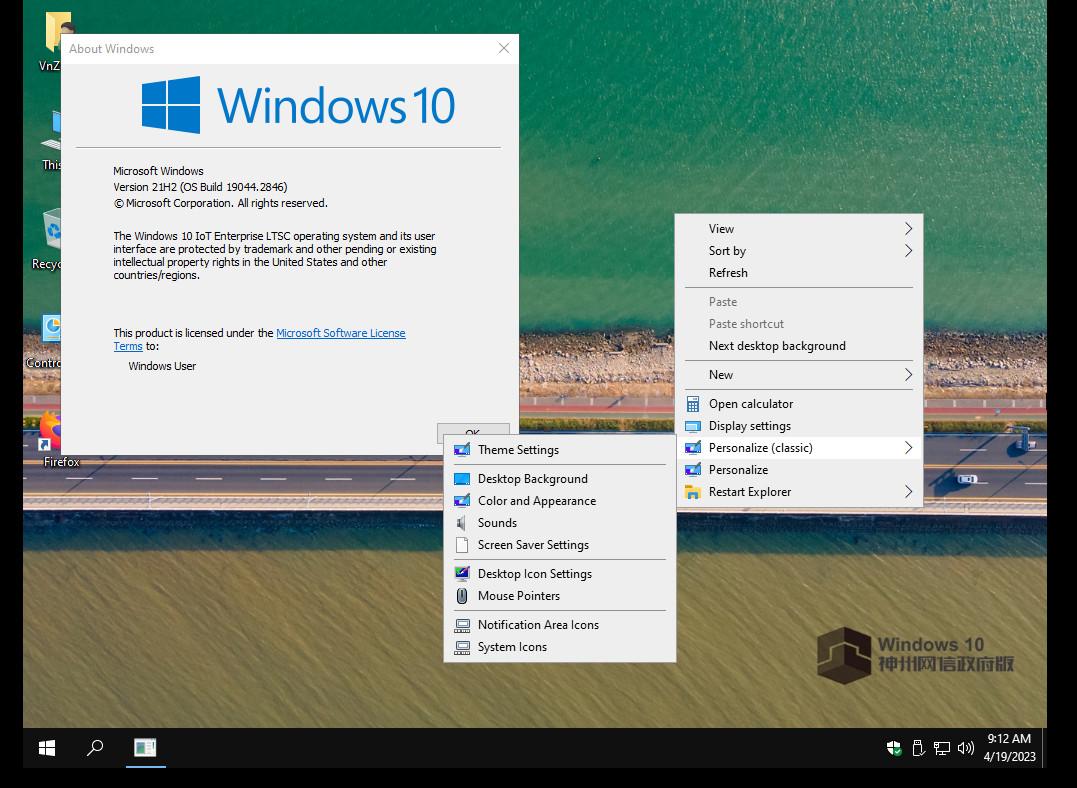Open the Windows Start button
The width and height of the screenshot is (1077, 788).
point(47,748)
